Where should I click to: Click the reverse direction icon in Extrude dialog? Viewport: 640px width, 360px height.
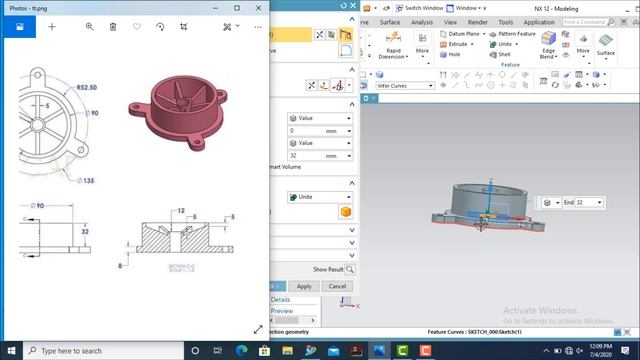[x=312, y=85]
